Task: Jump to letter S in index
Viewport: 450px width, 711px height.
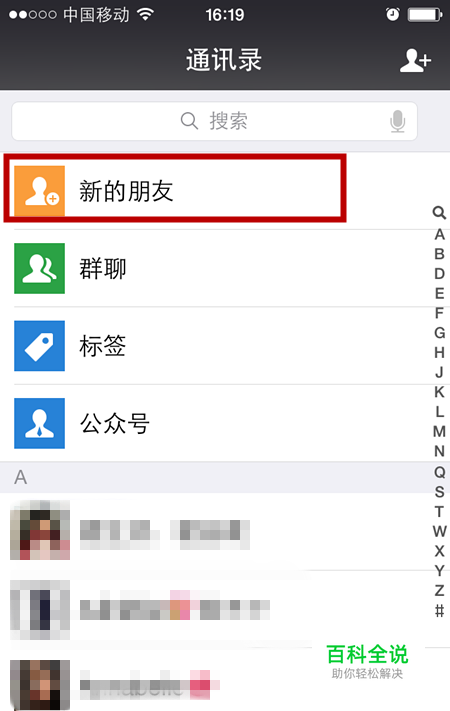Action: (x=439, y=492)
